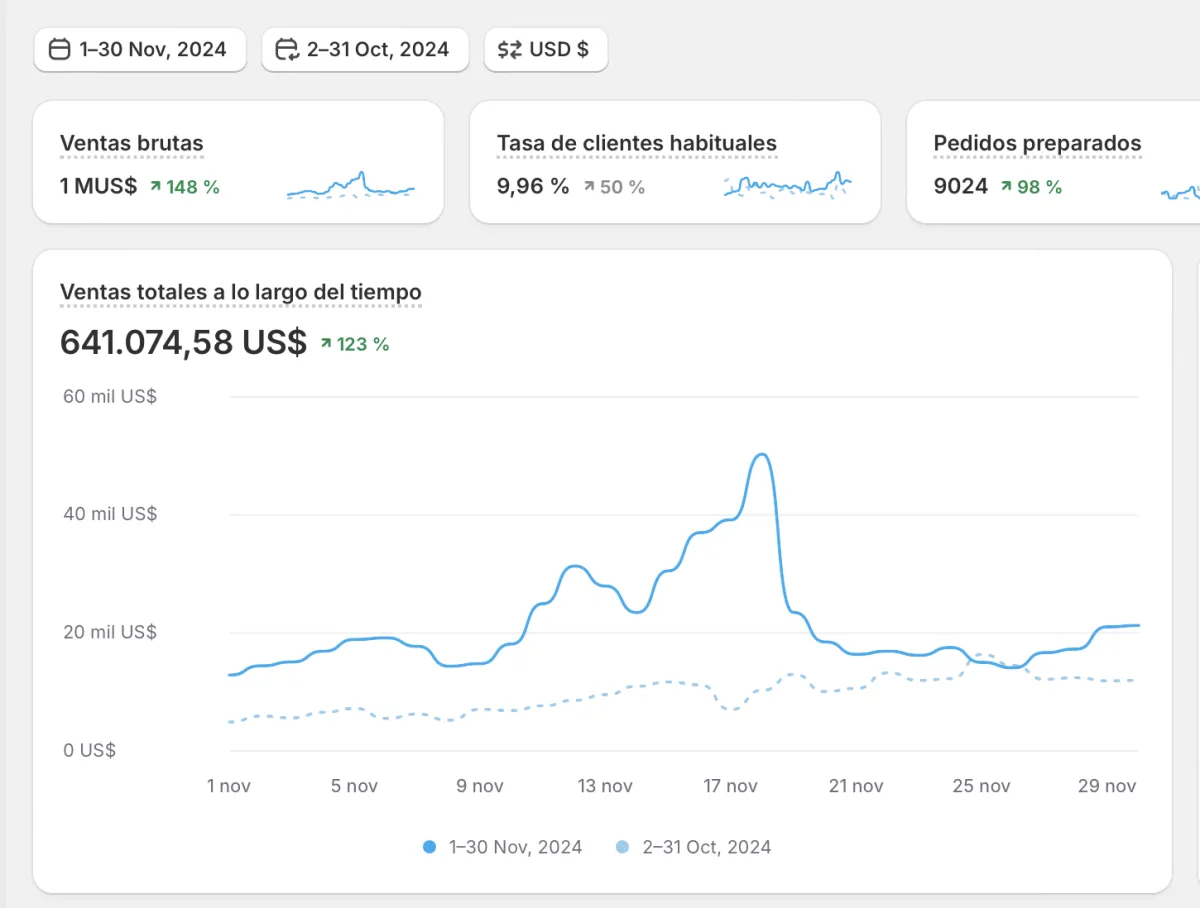Screen dimensions: 1200x908
Task: Click the 60 mil US$ axis label
Action: (x=110, y=396)
